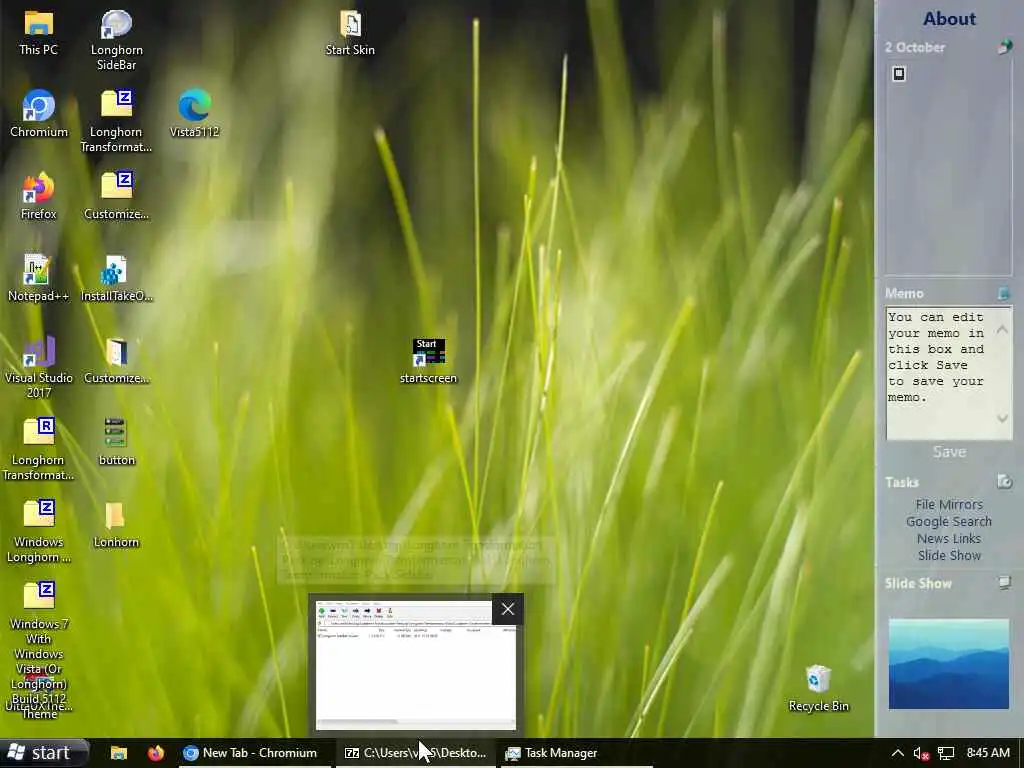Select the Longhorn Transformat... zip folder beside Chromium
This screenshot has height=768, width=1024.
[116, 121]
